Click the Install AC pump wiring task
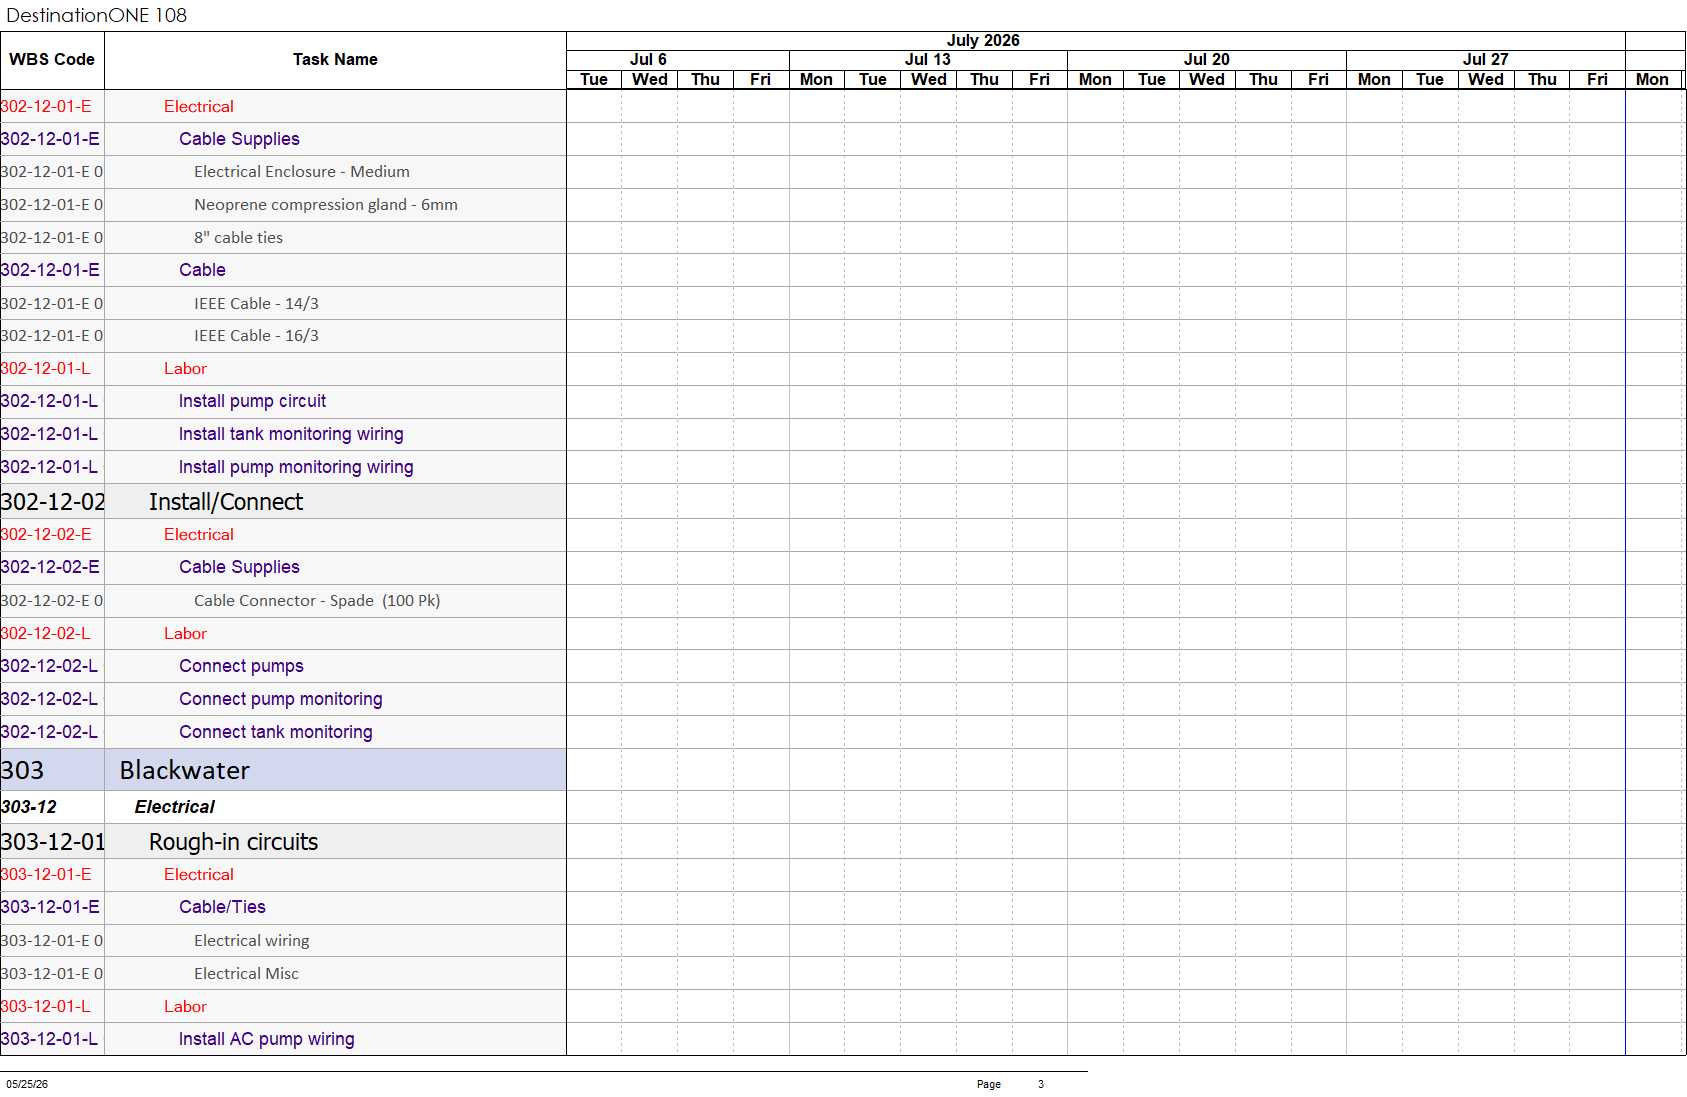 tap(266, 1039)
